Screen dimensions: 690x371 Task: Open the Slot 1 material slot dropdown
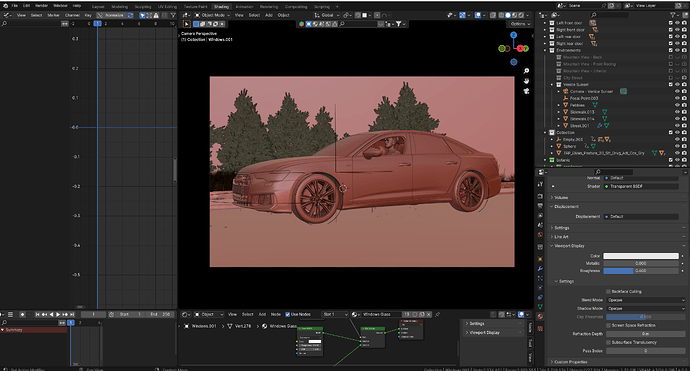tap(335, 315)
